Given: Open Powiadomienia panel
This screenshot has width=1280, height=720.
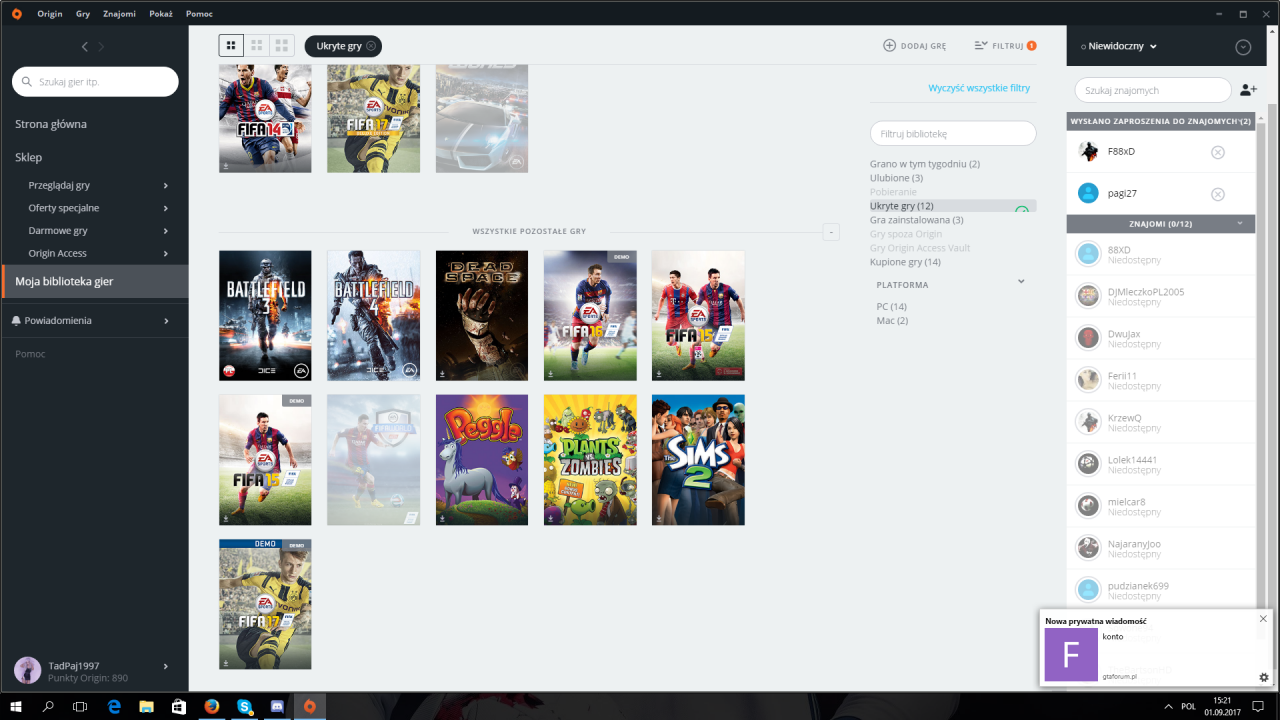Looking at the screenshot, I should point(94,320).
